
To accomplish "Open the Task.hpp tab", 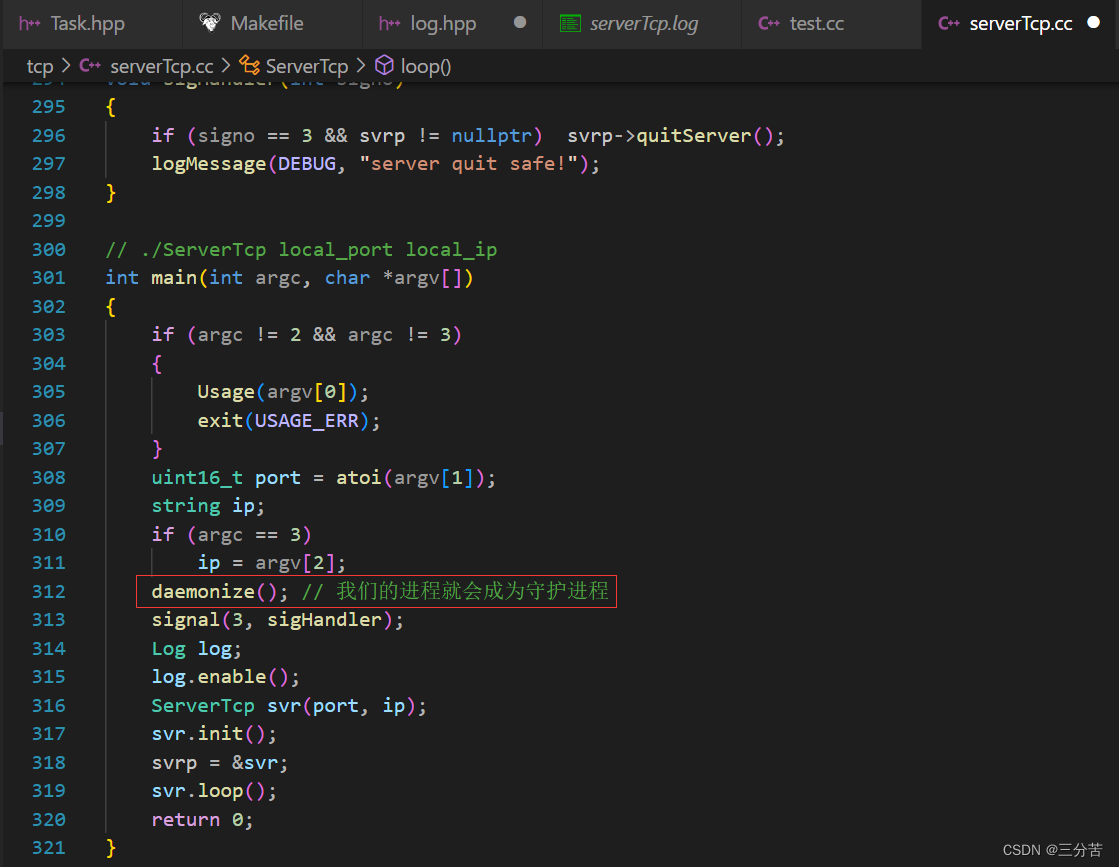I will [88, 24].
